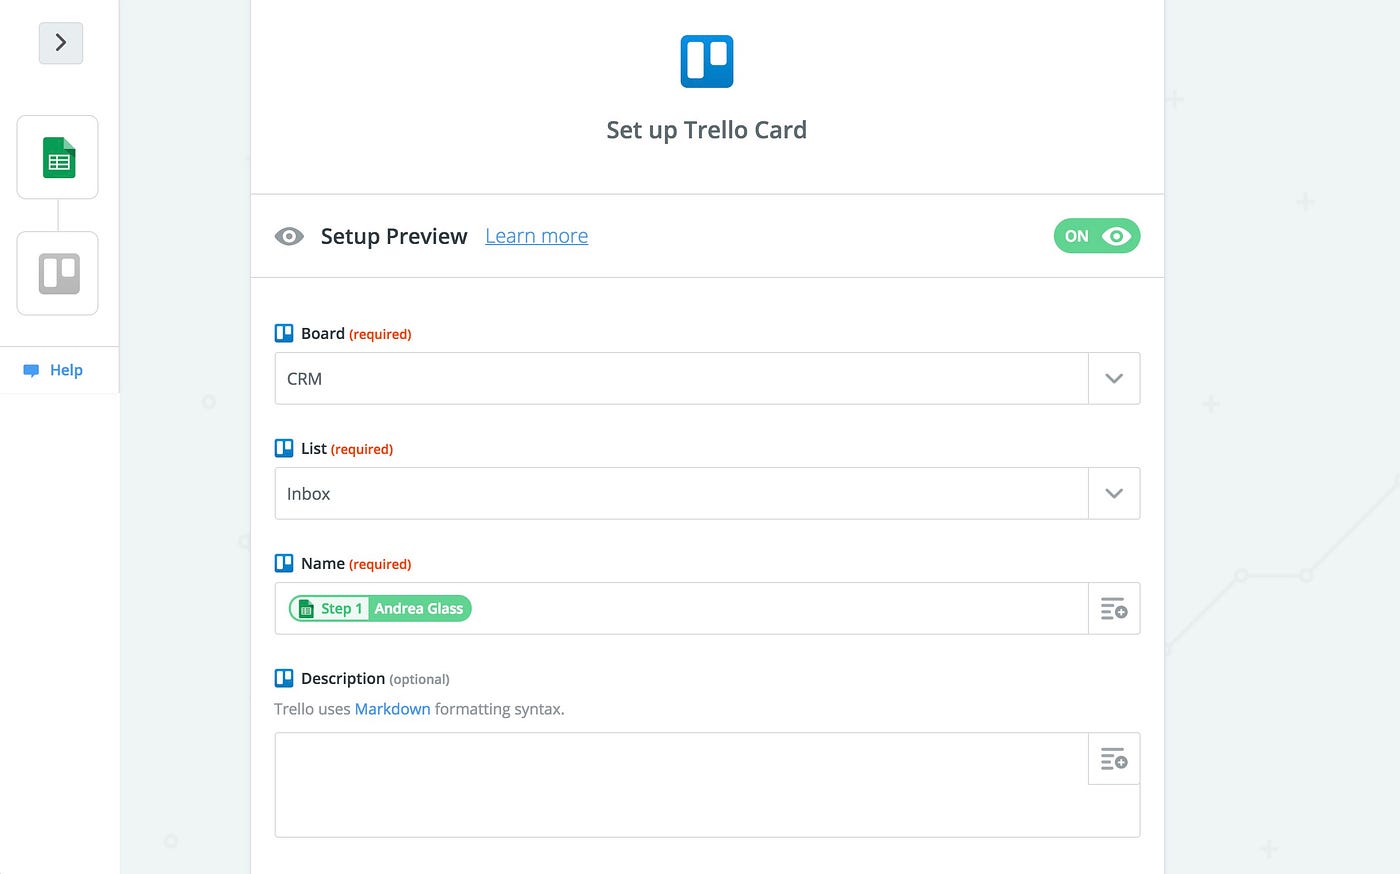This screenshot has width=1400, height=874.
Task: Click the large Trello logo at top
Action: (707, 62)
